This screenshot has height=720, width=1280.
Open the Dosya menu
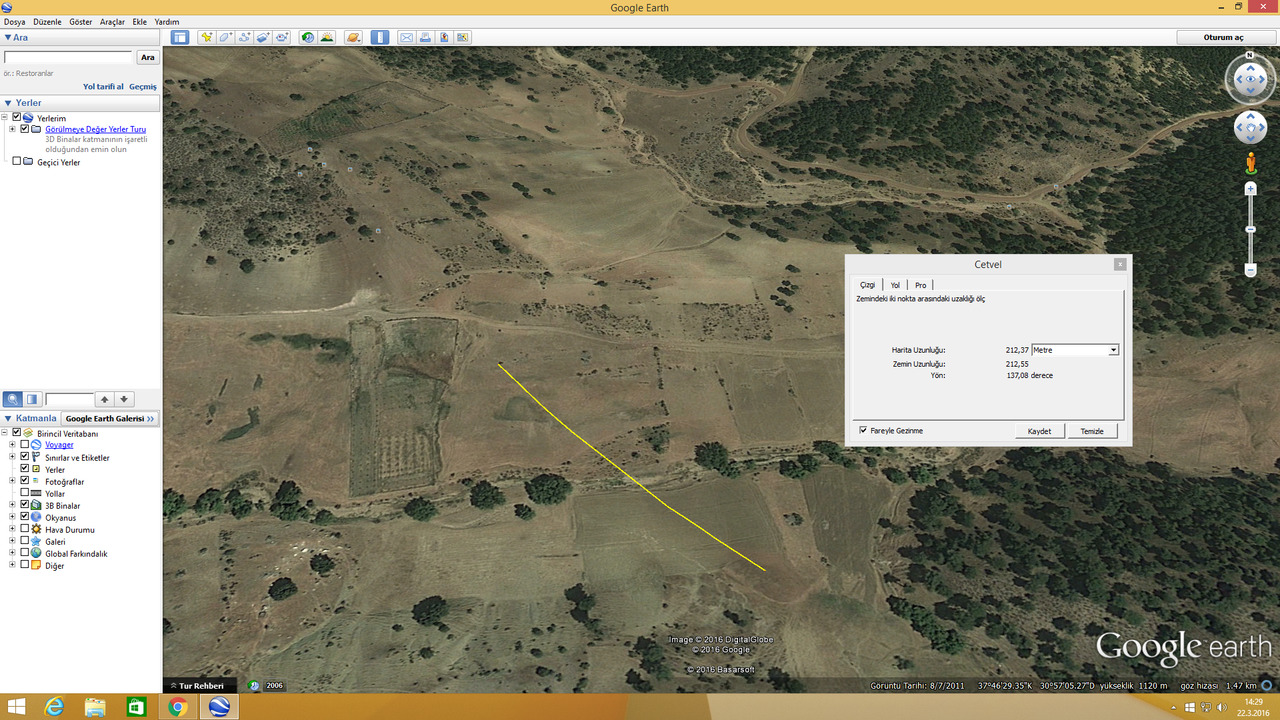coord(15,21)
